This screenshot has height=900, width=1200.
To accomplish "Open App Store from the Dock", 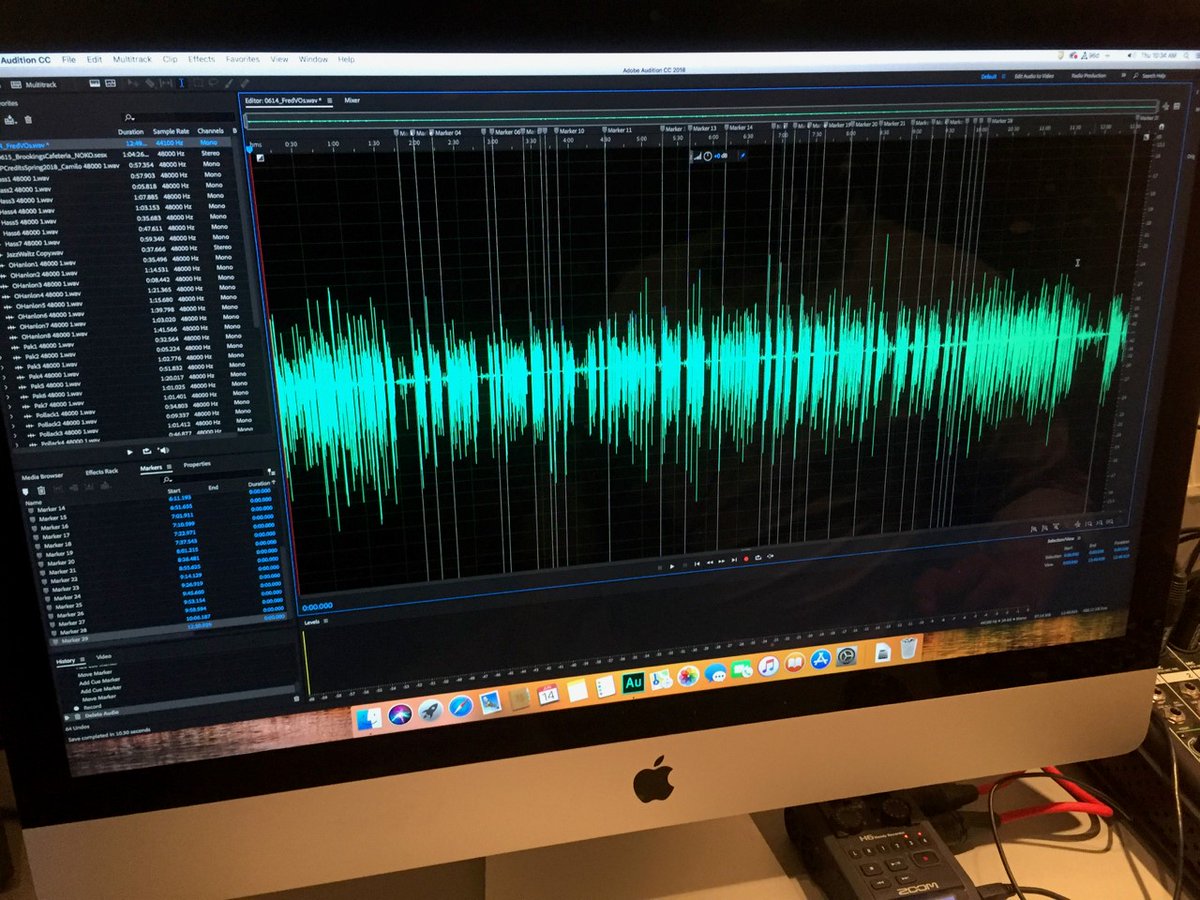I will pos(821,659).
